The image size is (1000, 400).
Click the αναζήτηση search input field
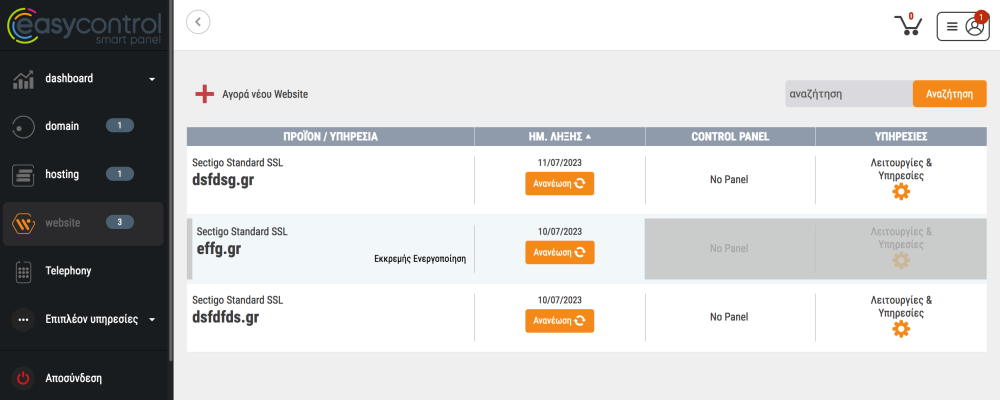click(848, 94)
